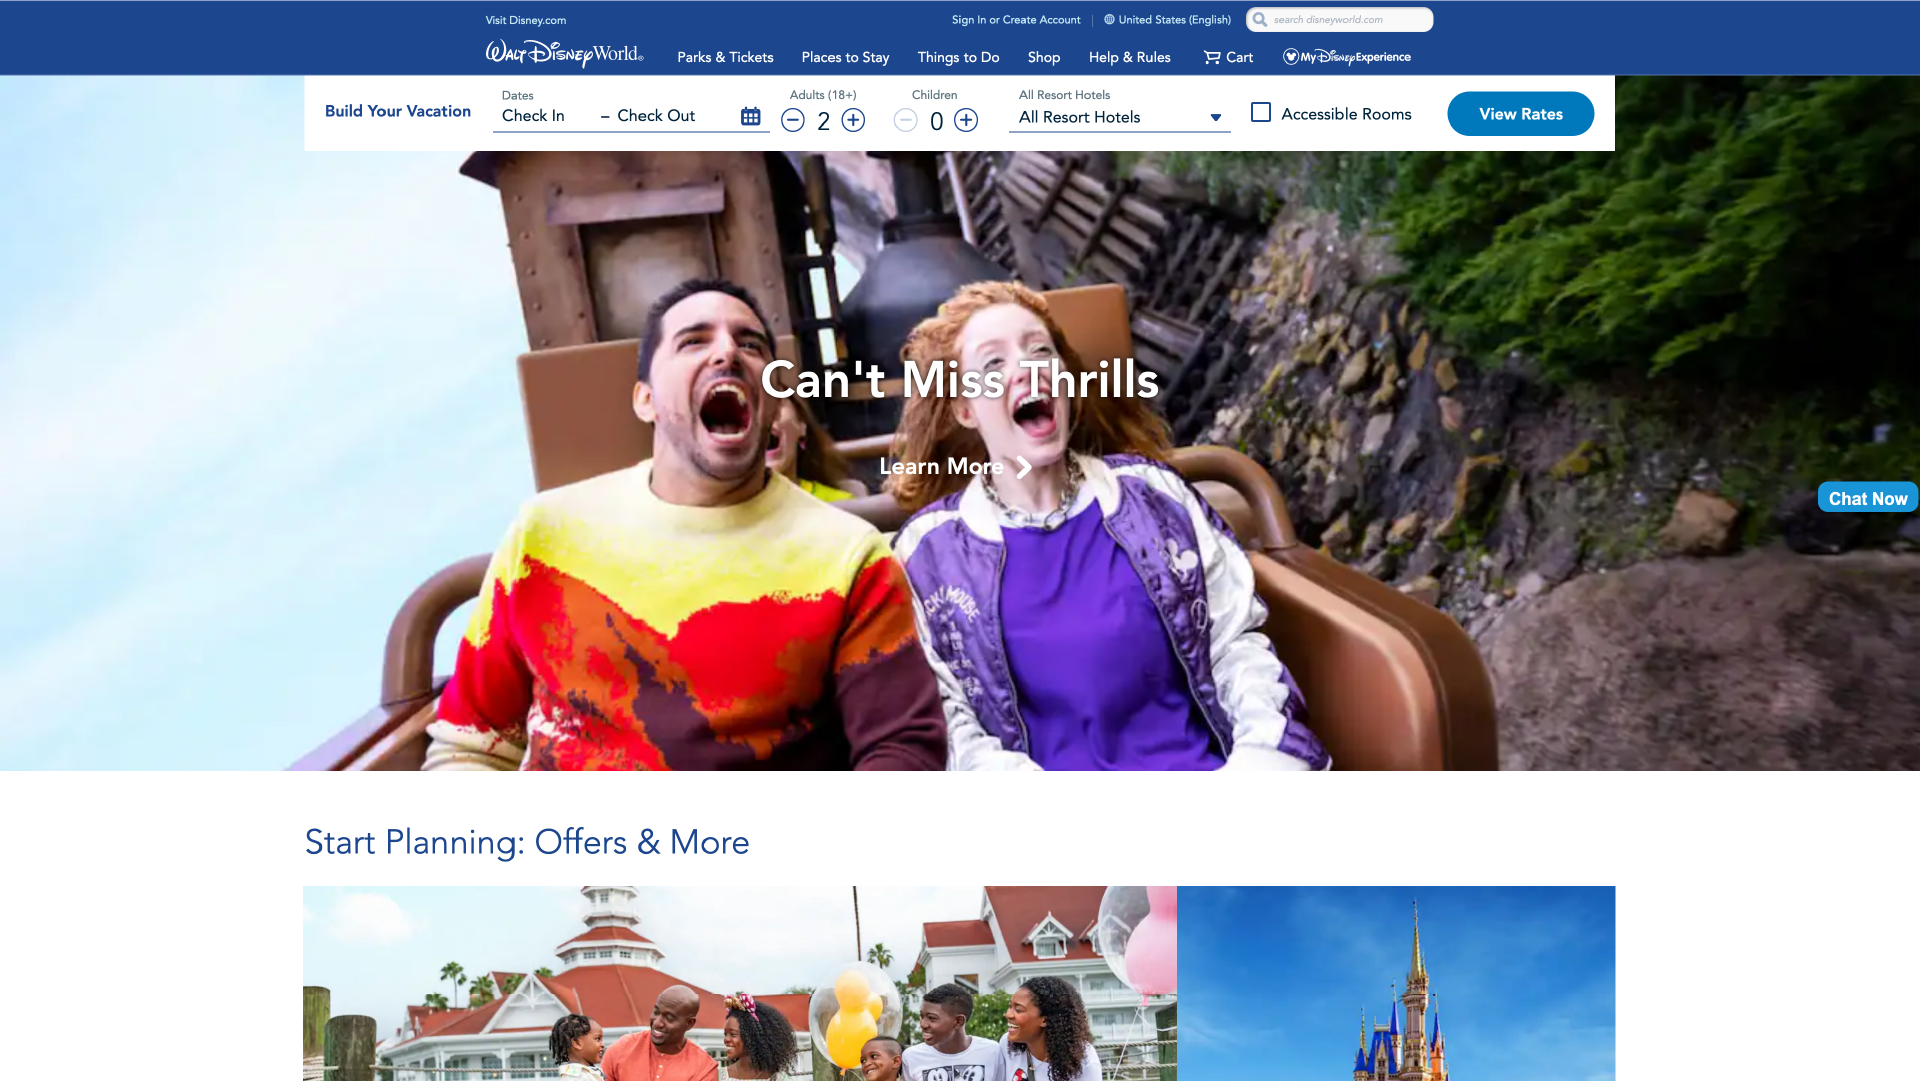Click the calendar date picker icon
The height and width of the screenshot is (1081, 1921).
pyautogui.click(x=751, y=116)
